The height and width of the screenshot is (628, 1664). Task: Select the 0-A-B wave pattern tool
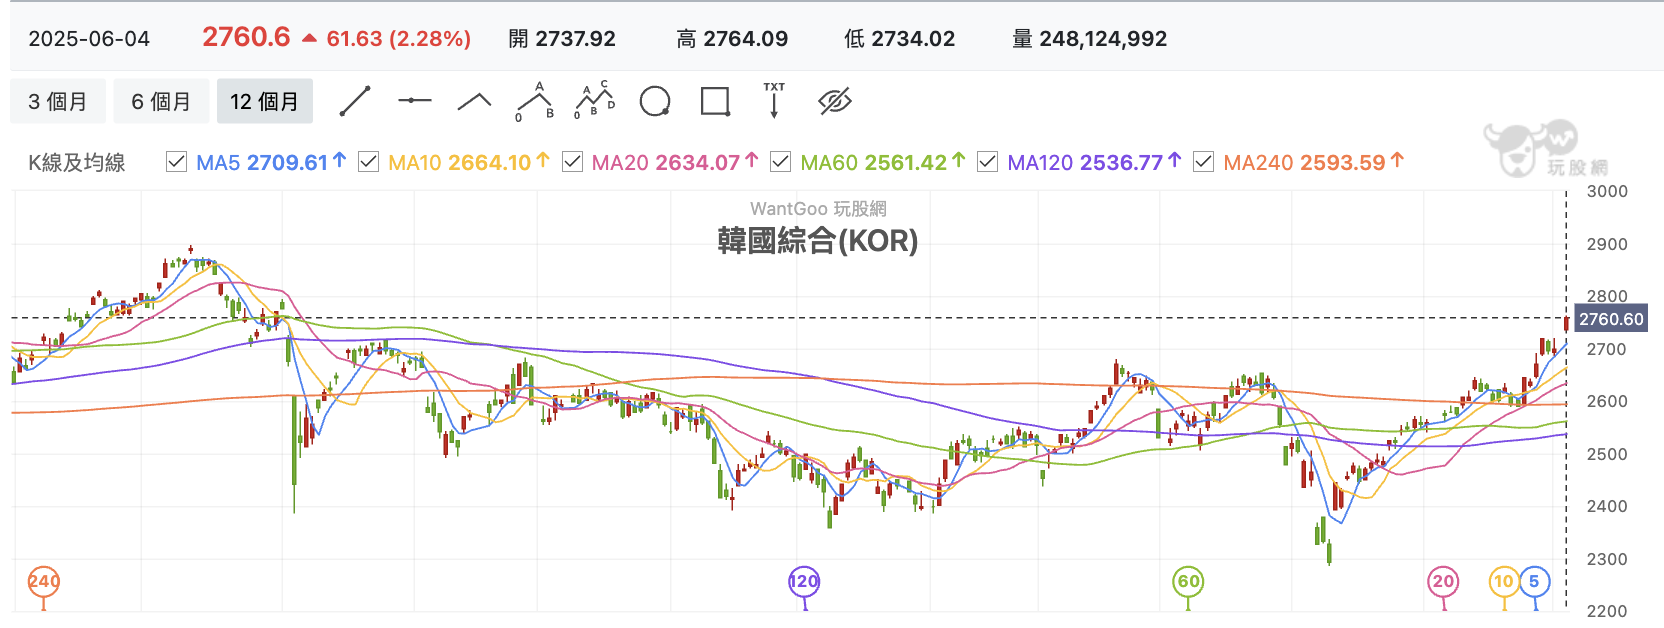point(535,101)
